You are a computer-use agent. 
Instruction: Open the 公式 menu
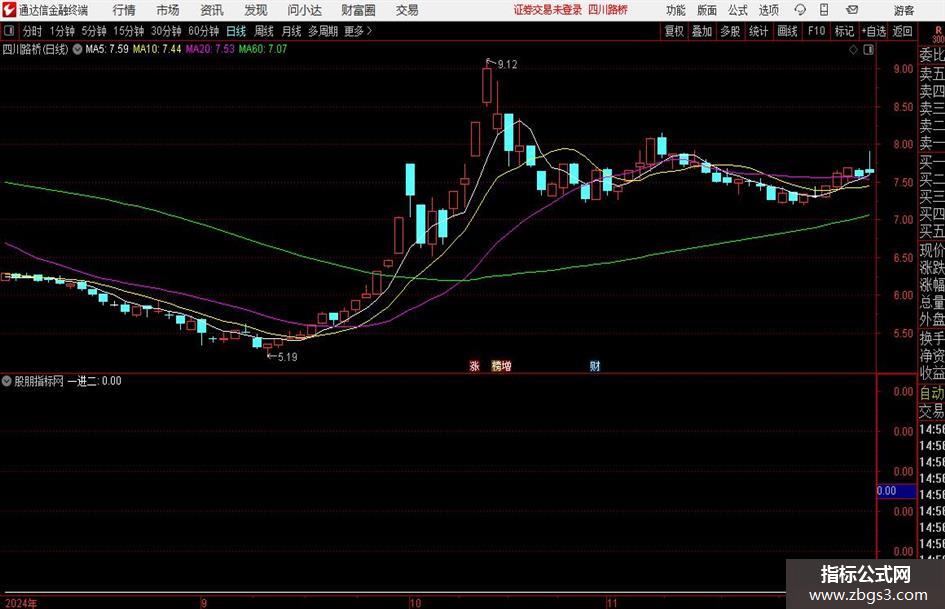(x=738, y=10)
